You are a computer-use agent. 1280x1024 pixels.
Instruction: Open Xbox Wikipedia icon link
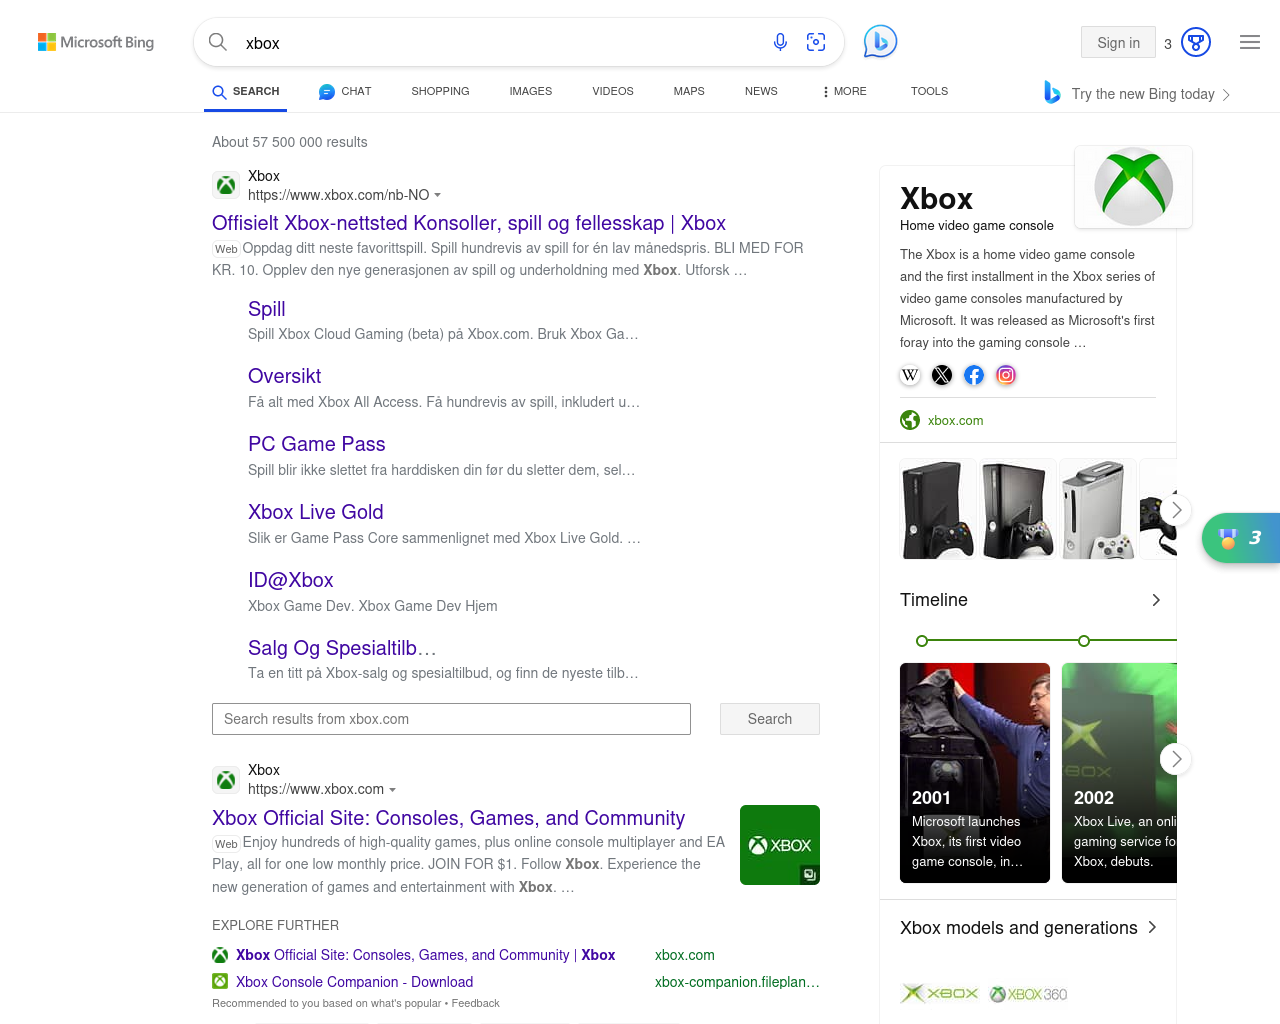(910, 375)
